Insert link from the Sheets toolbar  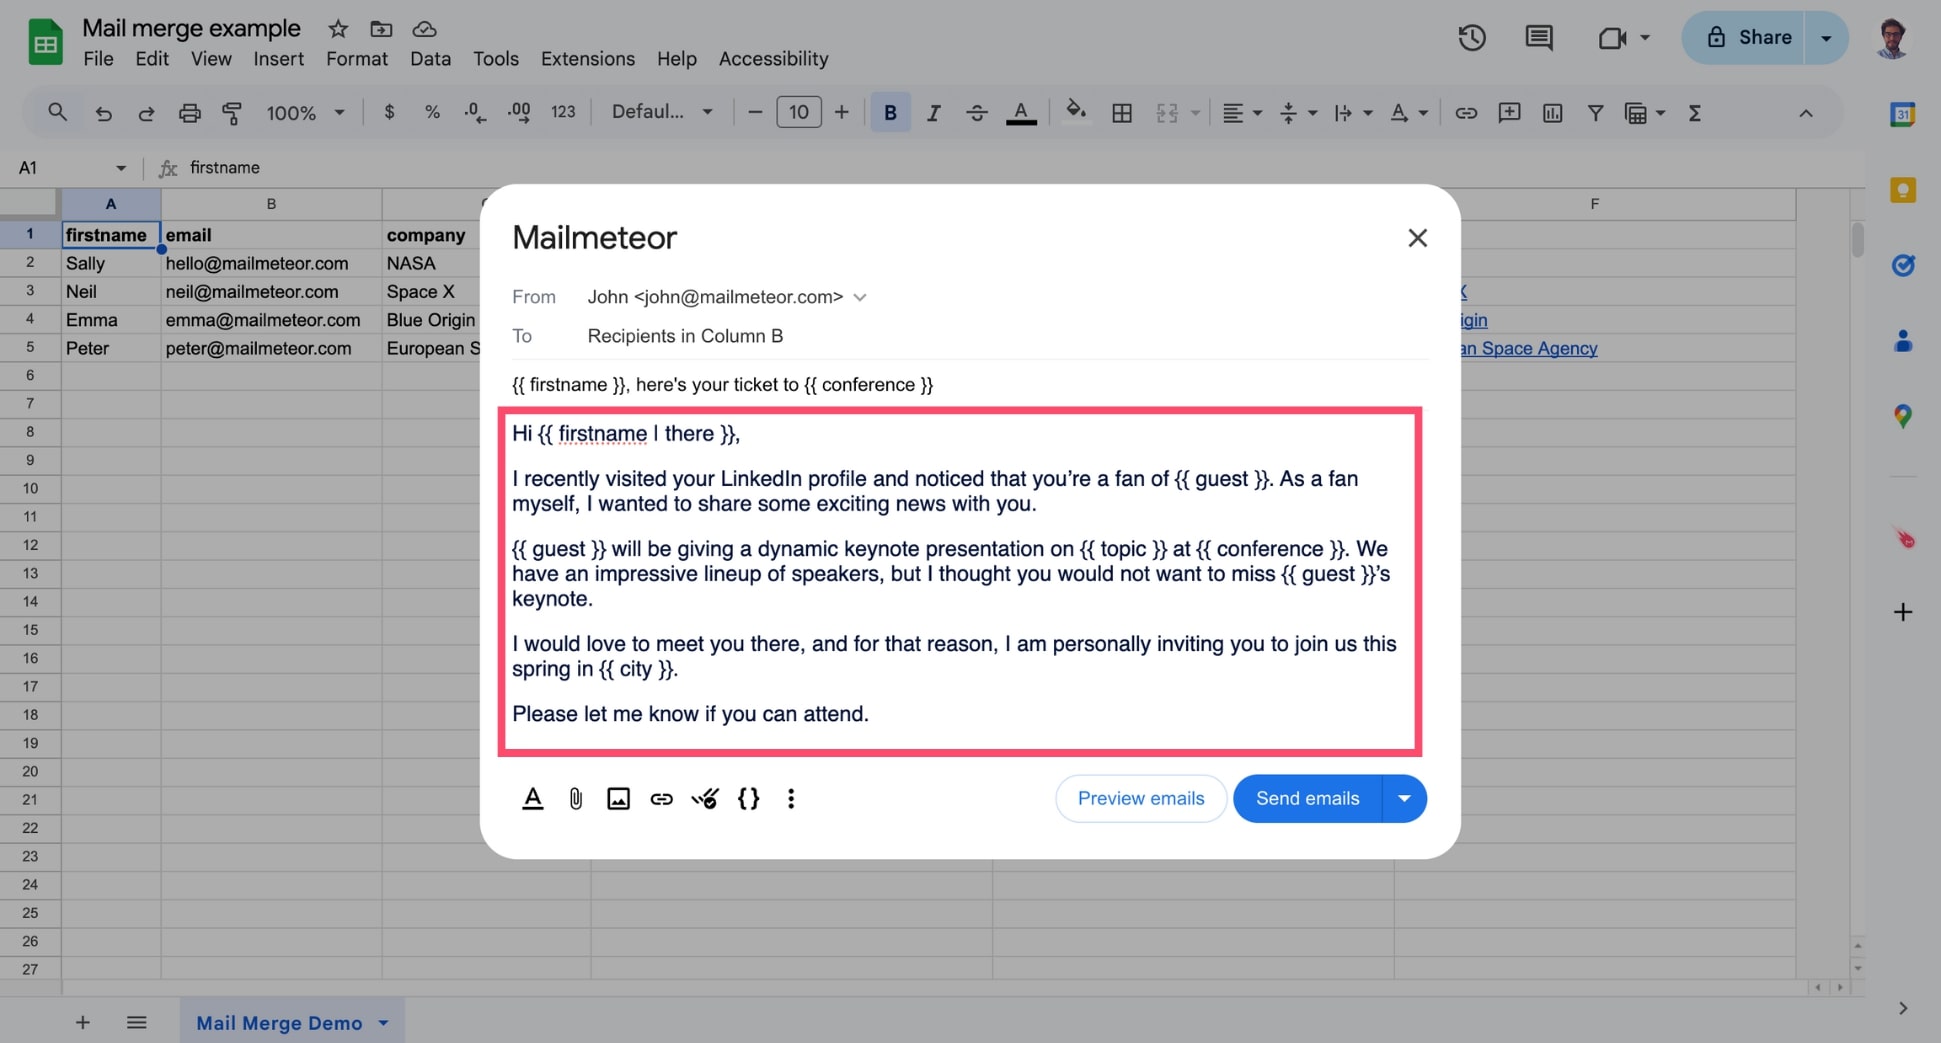(x=1466, y=113)
